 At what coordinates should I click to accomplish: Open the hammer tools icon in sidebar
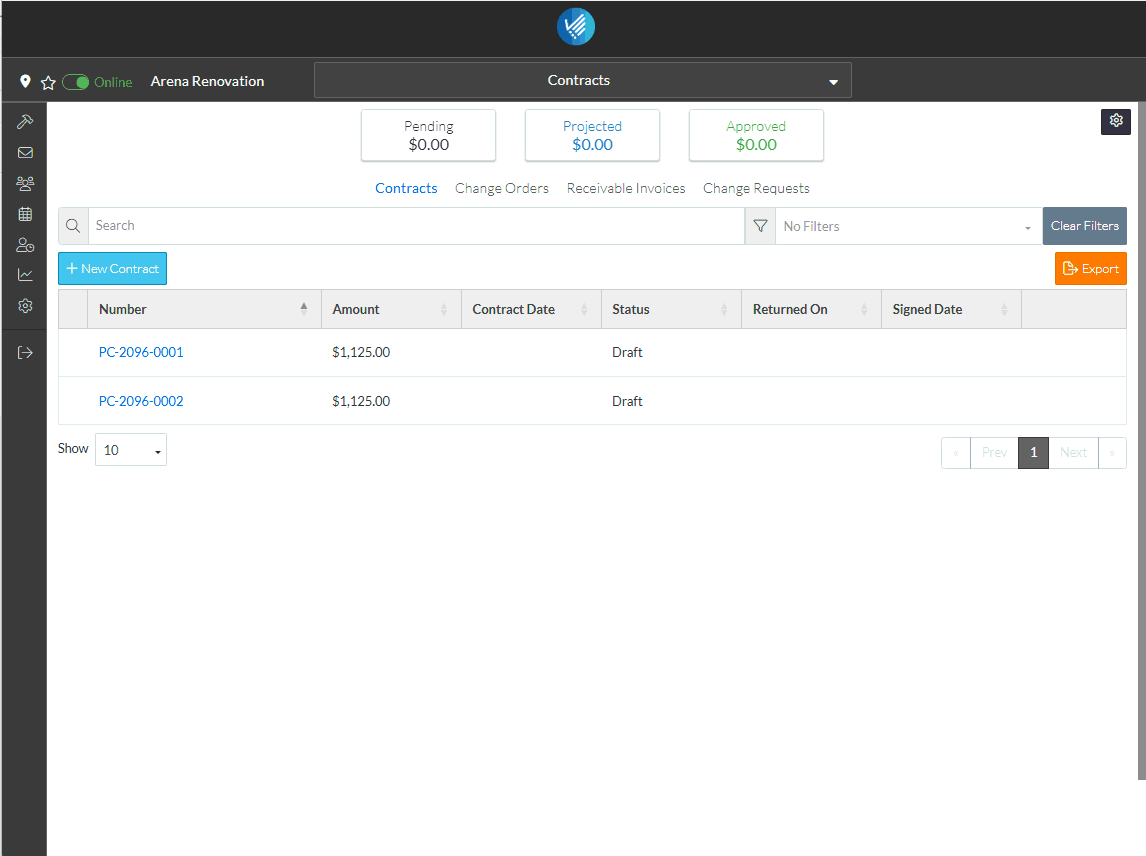(x=25, y=121)
